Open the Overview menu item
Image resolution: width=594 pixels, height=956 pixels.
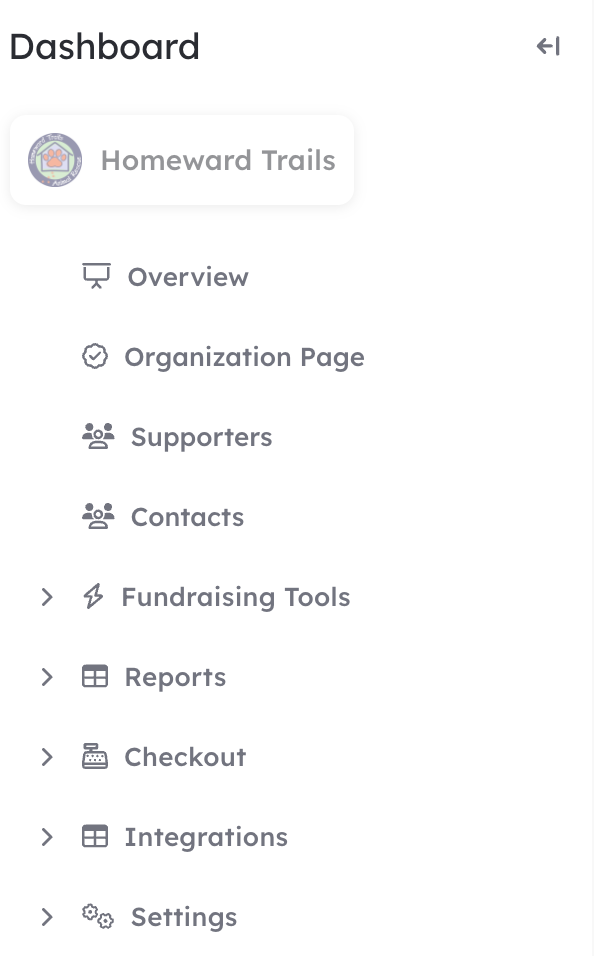188,277
